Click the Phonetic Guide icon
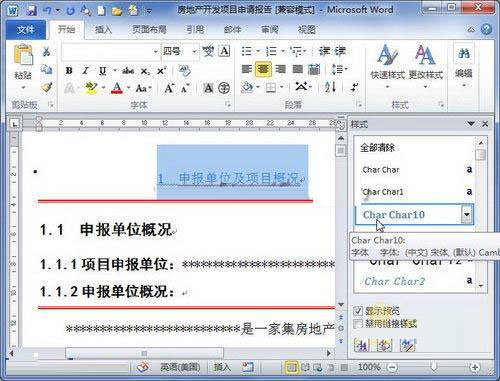Viewport: 500px width, 381px height. coord(208,51)
